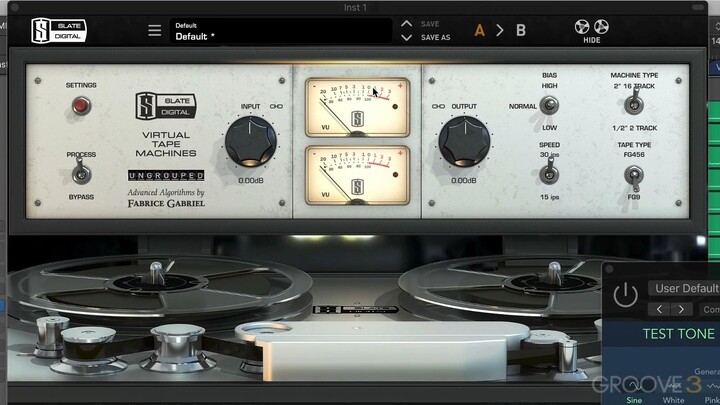This screenshot has width=720, height=405.
Task: Click the Slate Digital panel logo
Action: click(x=166, y=106)
